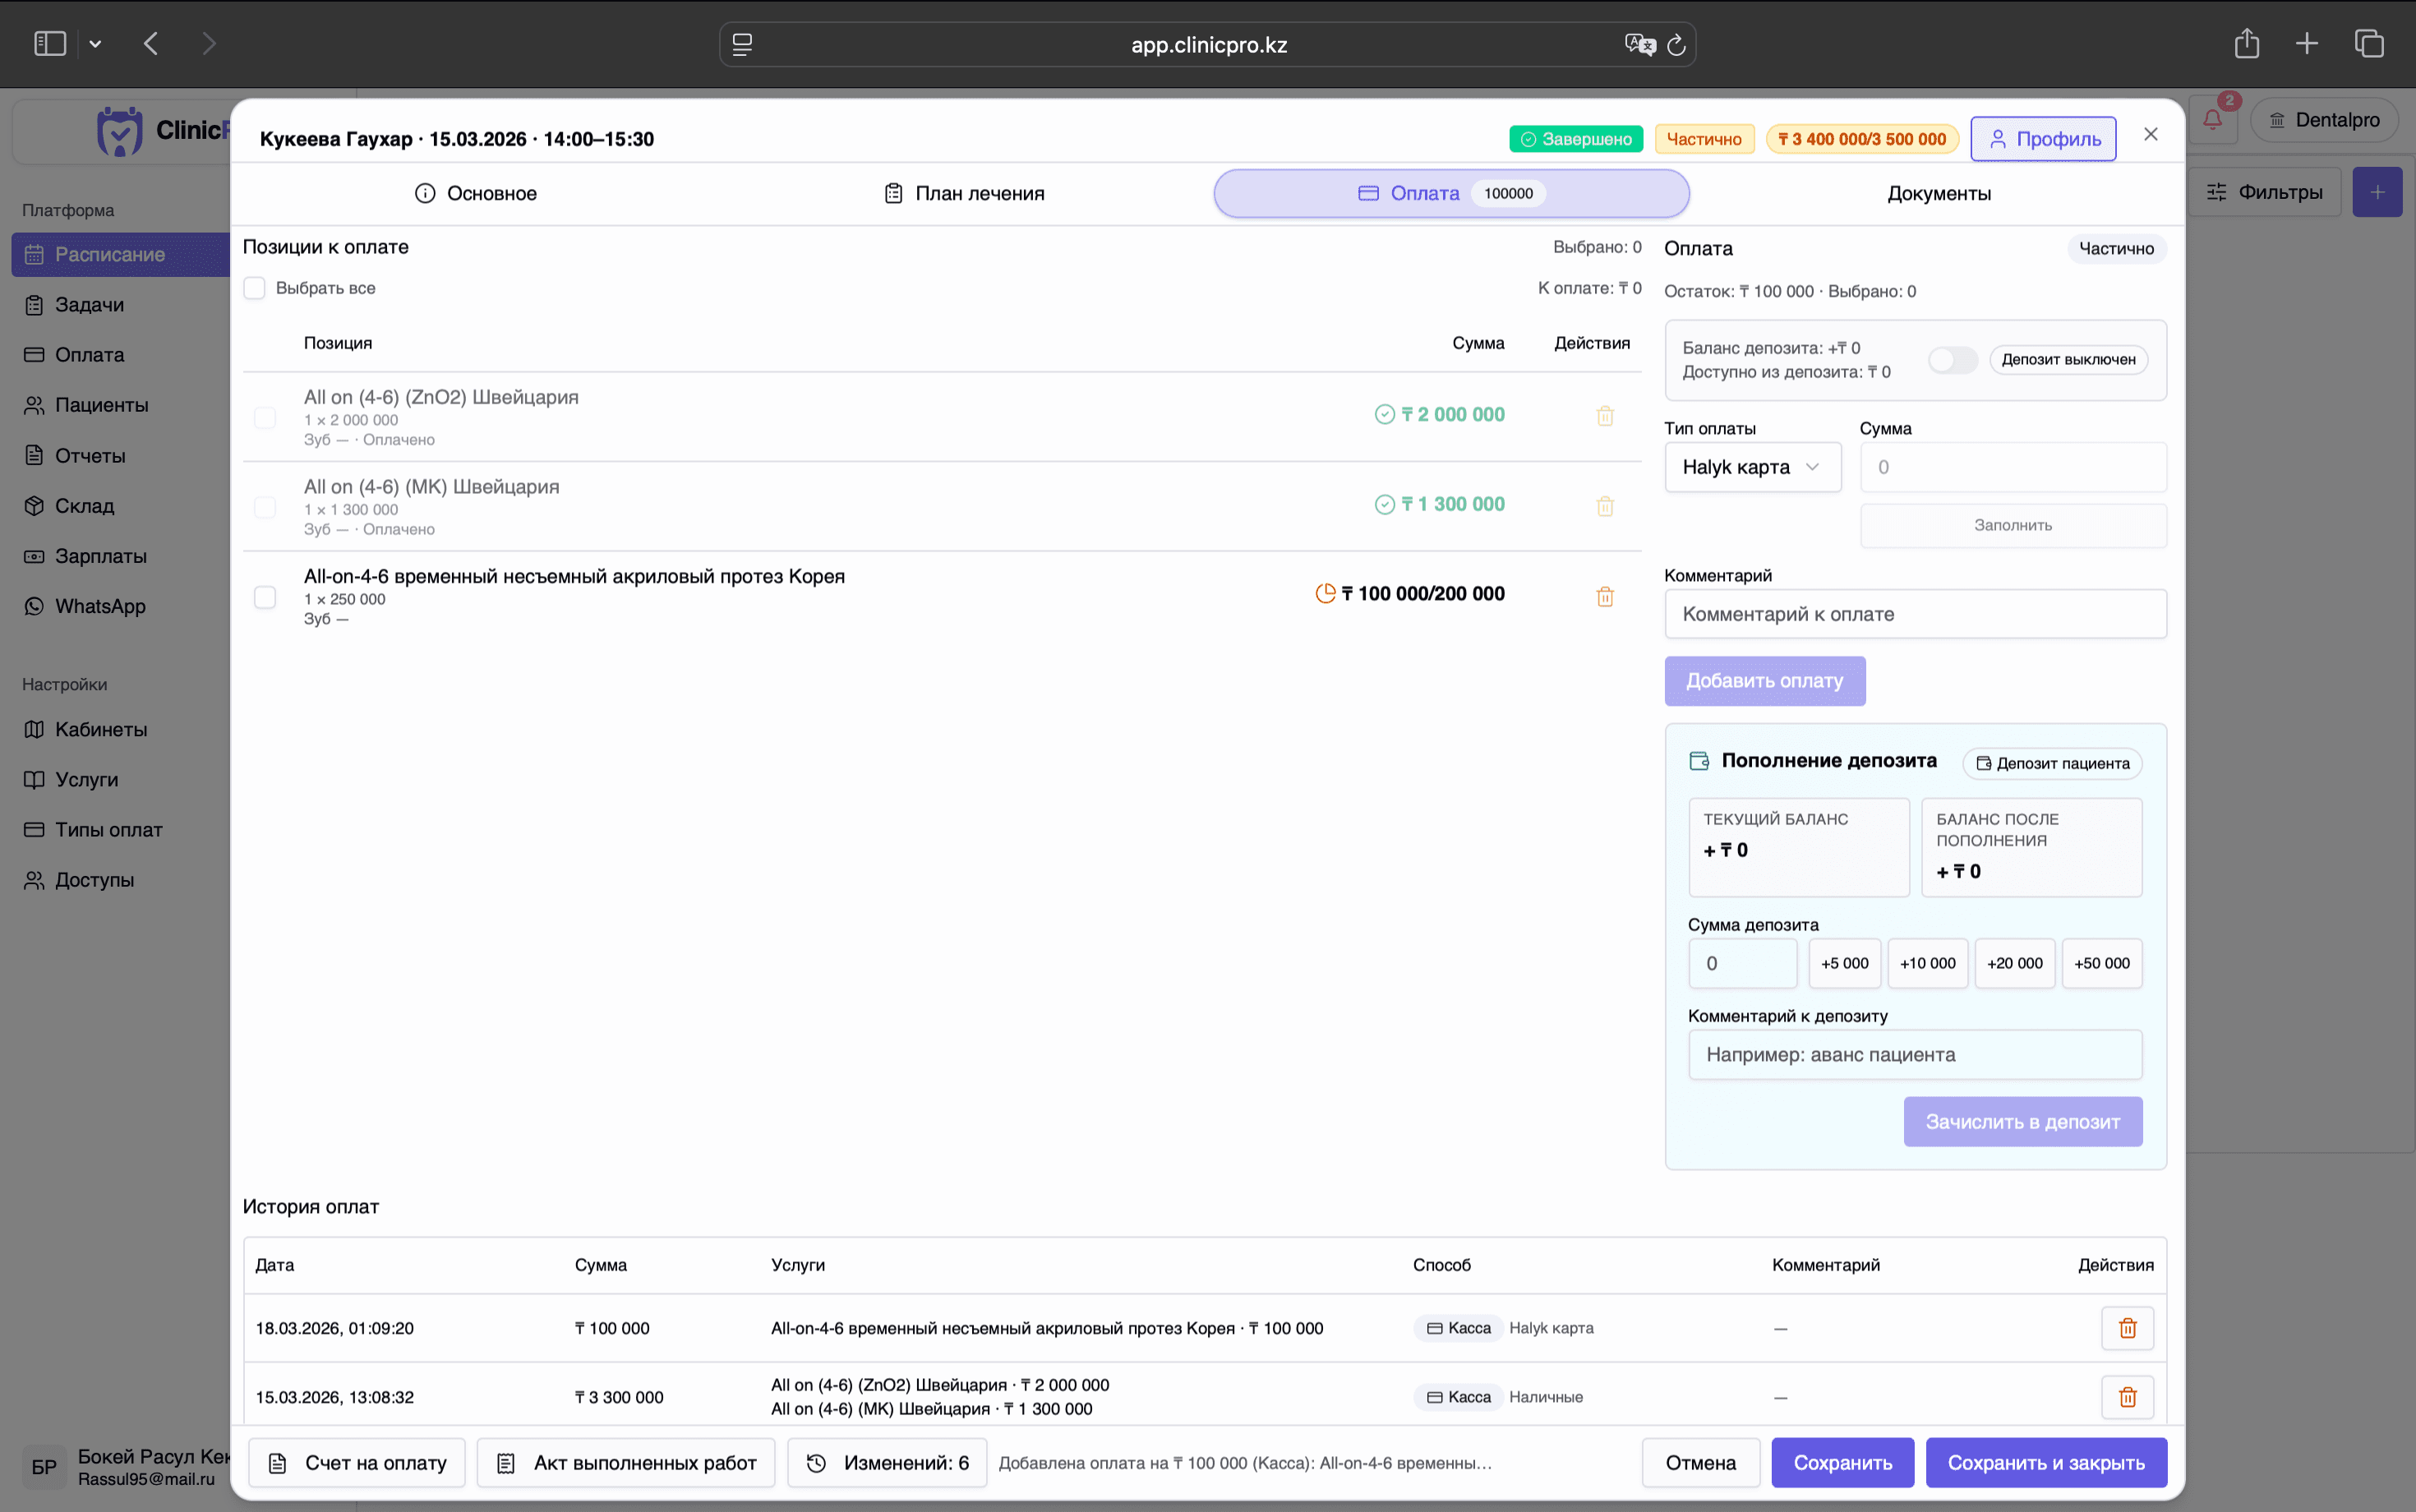Image resolution: width=2416 pixels, height=1512 pixels.
Task: Open the notification bell with 2 alerts
Action: (2213, 119)
